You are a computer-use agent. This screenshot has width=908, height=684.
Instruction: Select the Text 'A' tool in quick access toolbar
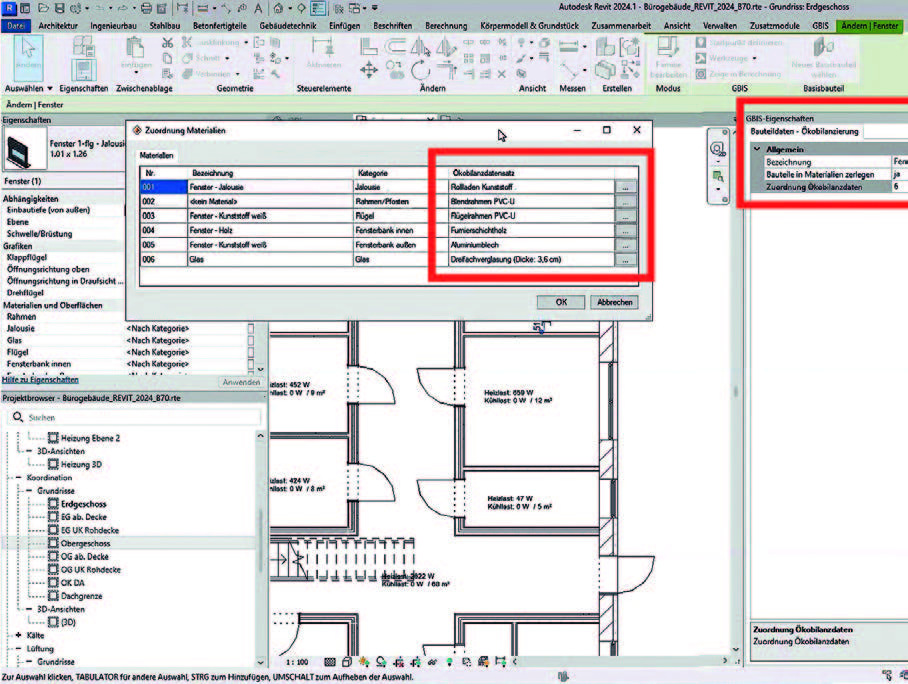(x=258, y=8)
